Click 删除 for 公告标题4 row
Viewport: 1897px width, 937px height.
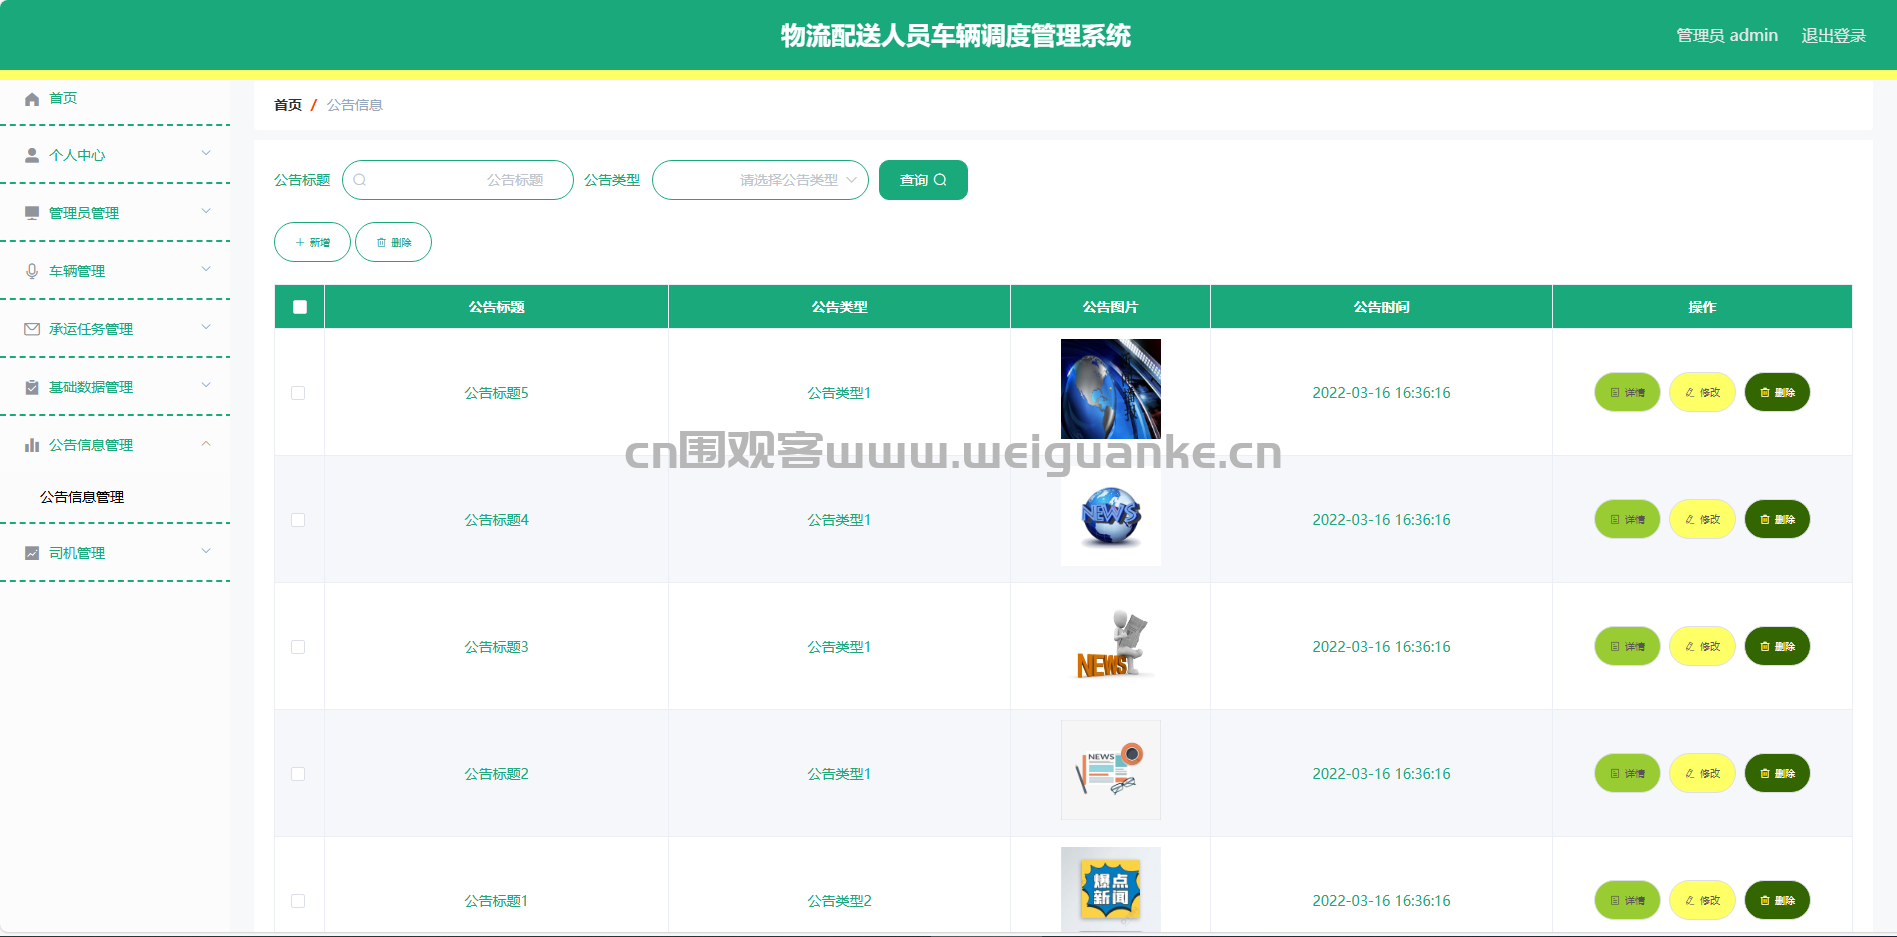pos(1777,519)
